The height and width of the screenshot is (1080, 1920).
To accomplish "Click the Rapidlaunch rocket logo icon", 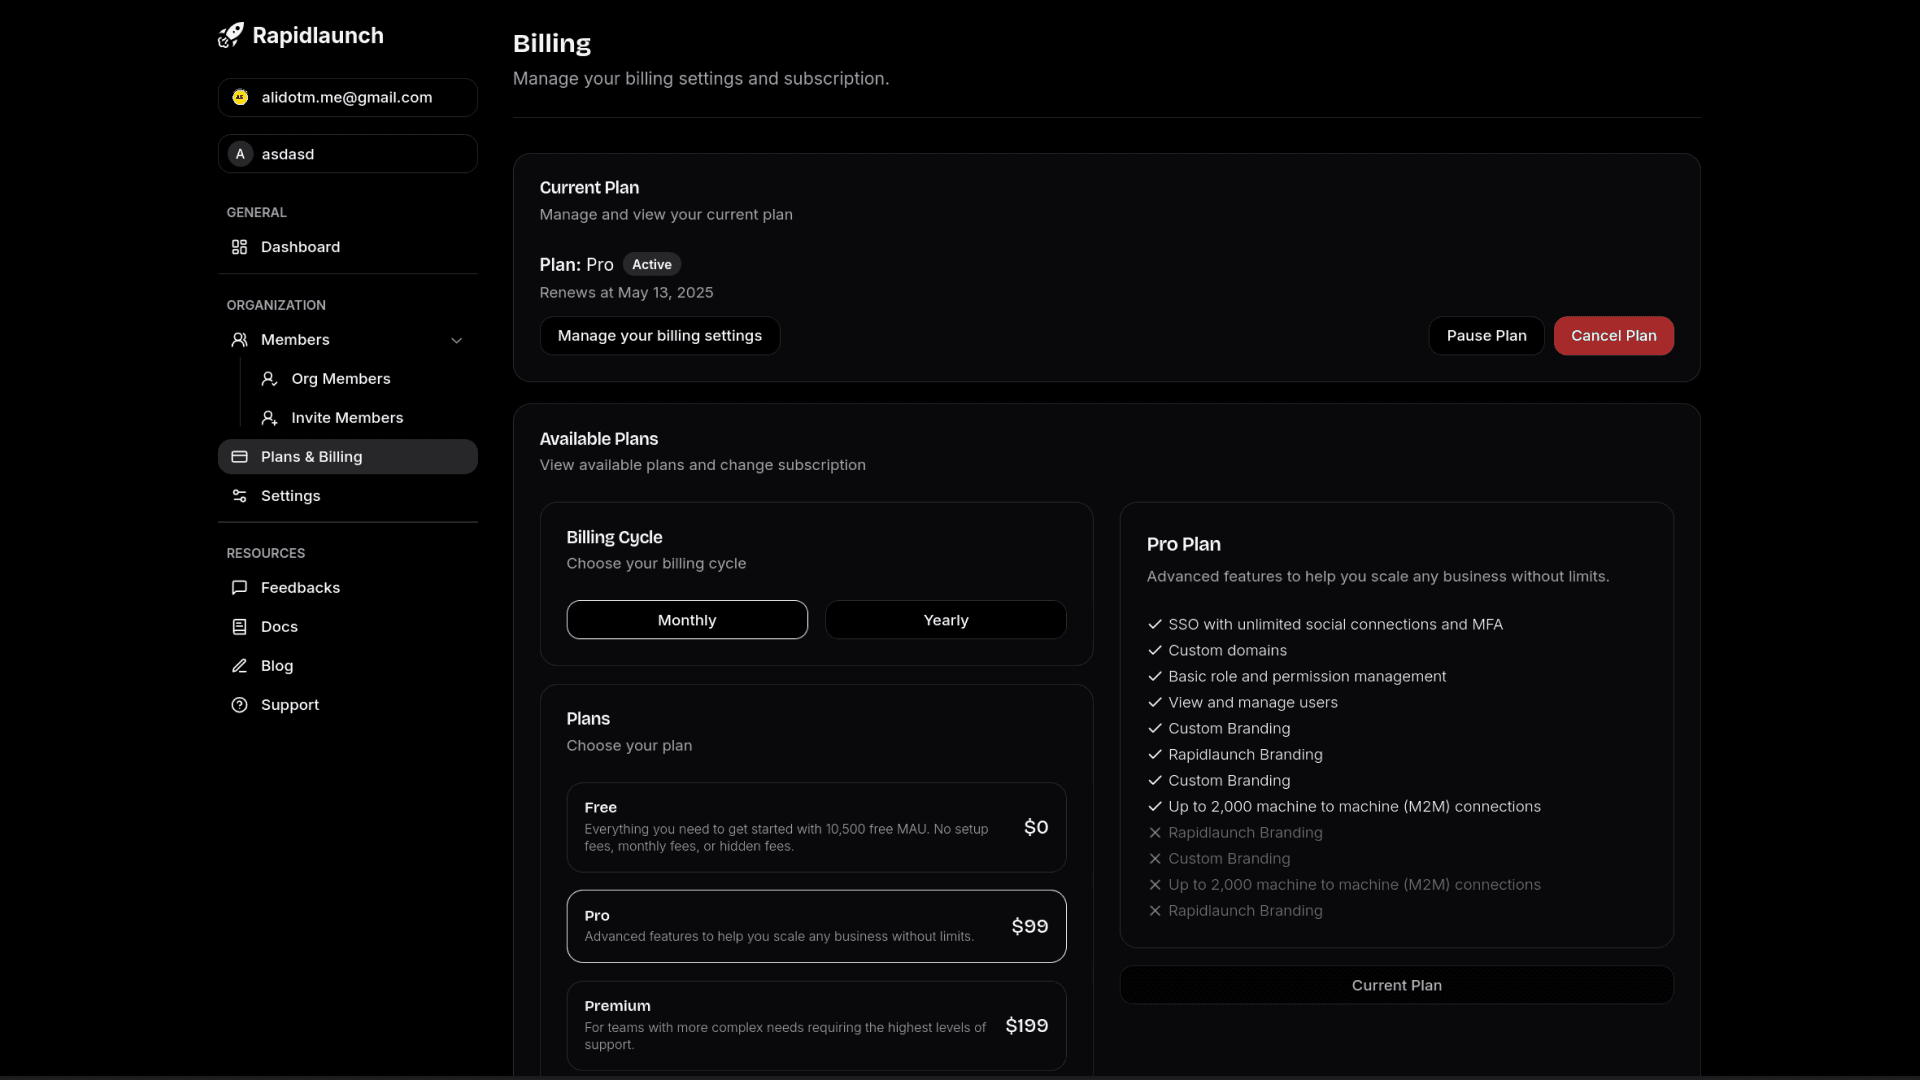I will coord(231,35).
